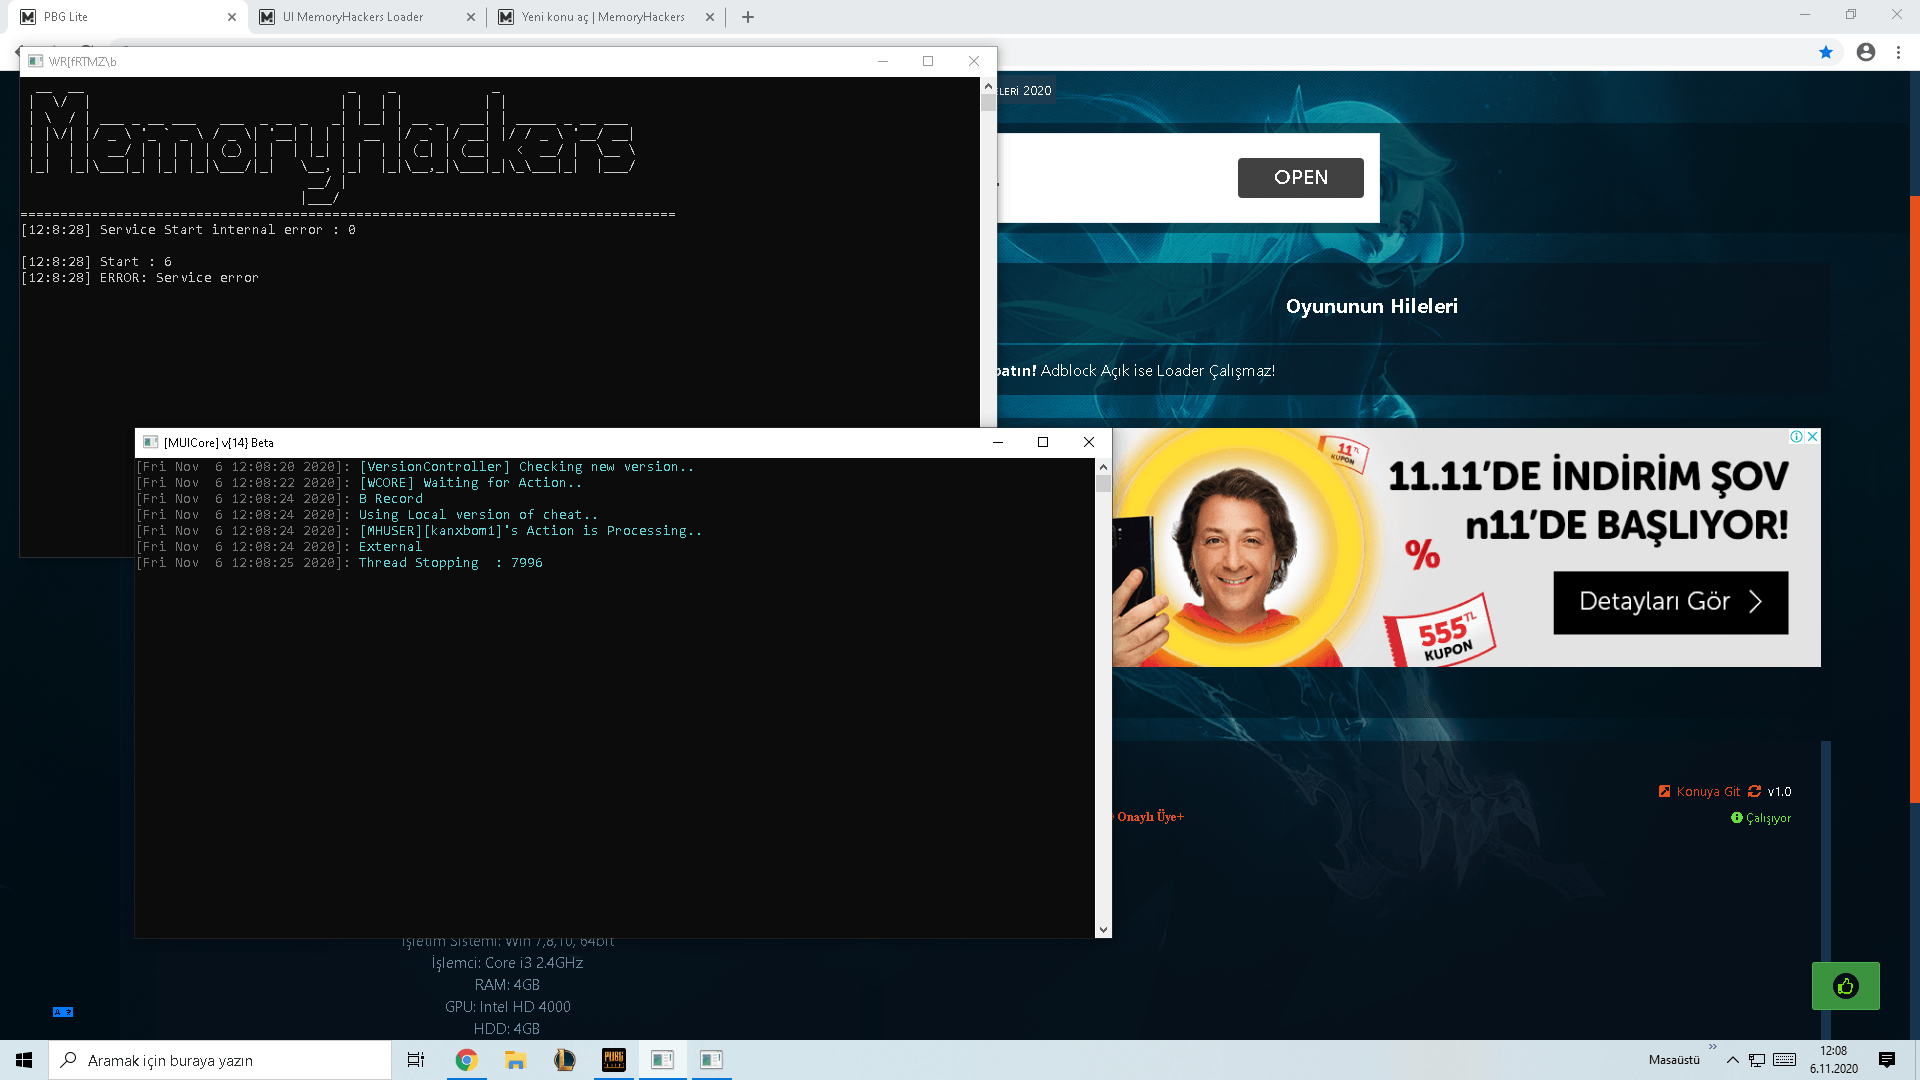
Task: Open the PUBG Lite taskbar icon
Action: [x=613, y=1060]
